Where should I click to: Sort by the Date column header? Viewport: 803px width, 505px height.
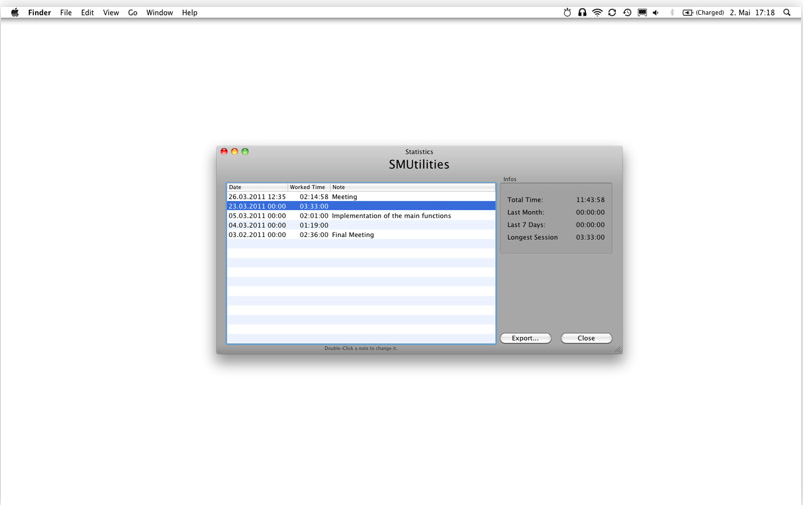pos(257,187)
